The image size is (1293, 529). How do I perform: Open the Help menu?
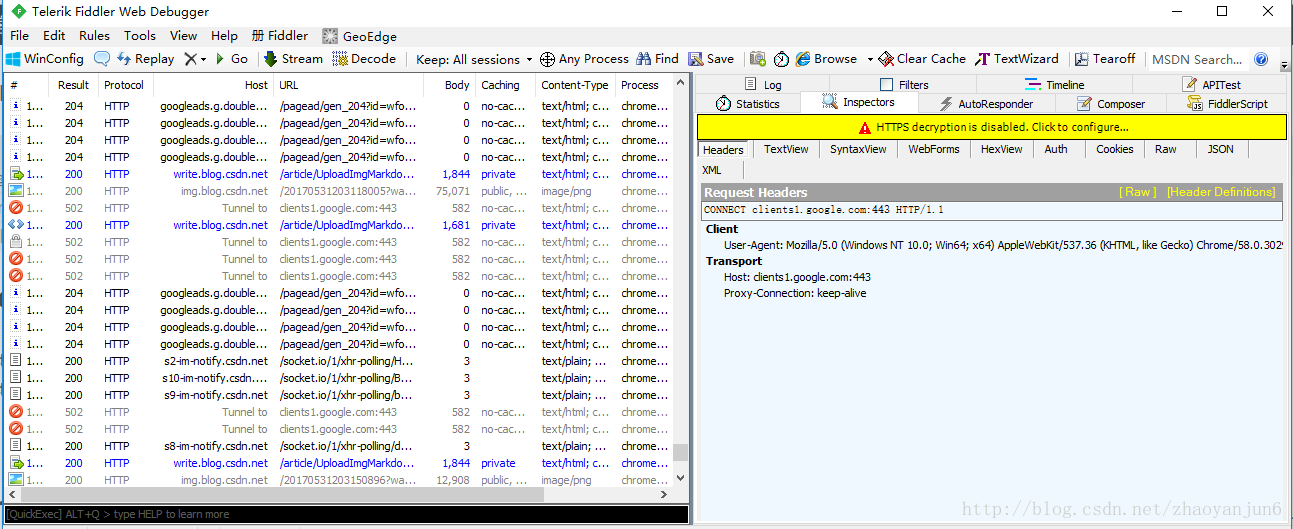point(225,36)
